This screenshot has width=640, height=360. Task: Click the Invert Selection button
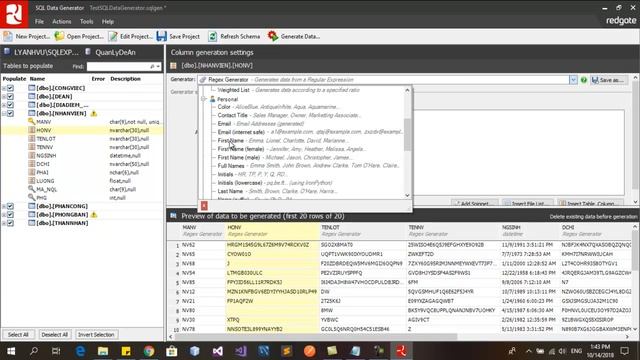[x=96, y=335]
